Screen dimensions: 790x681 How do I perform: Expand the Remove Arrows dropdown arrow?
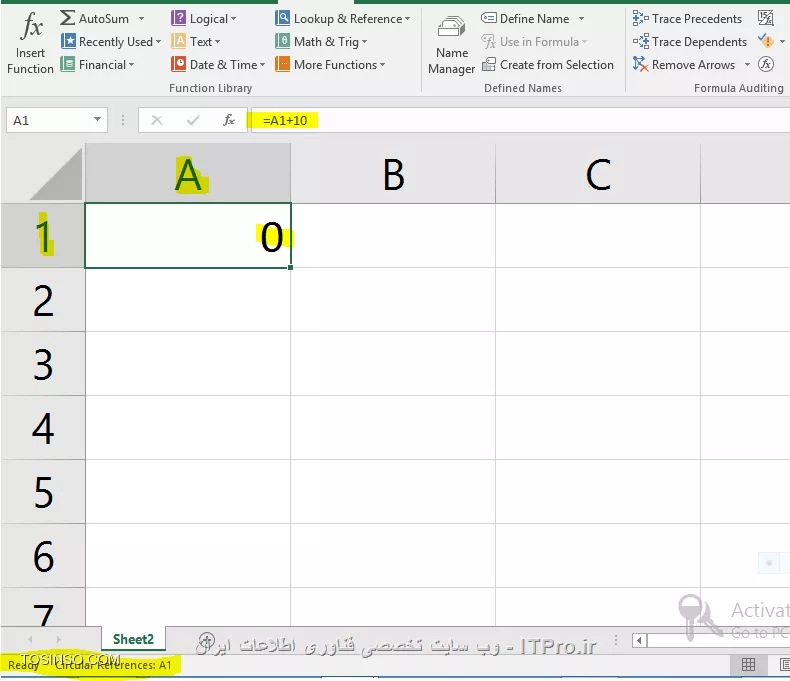point(747,65)
